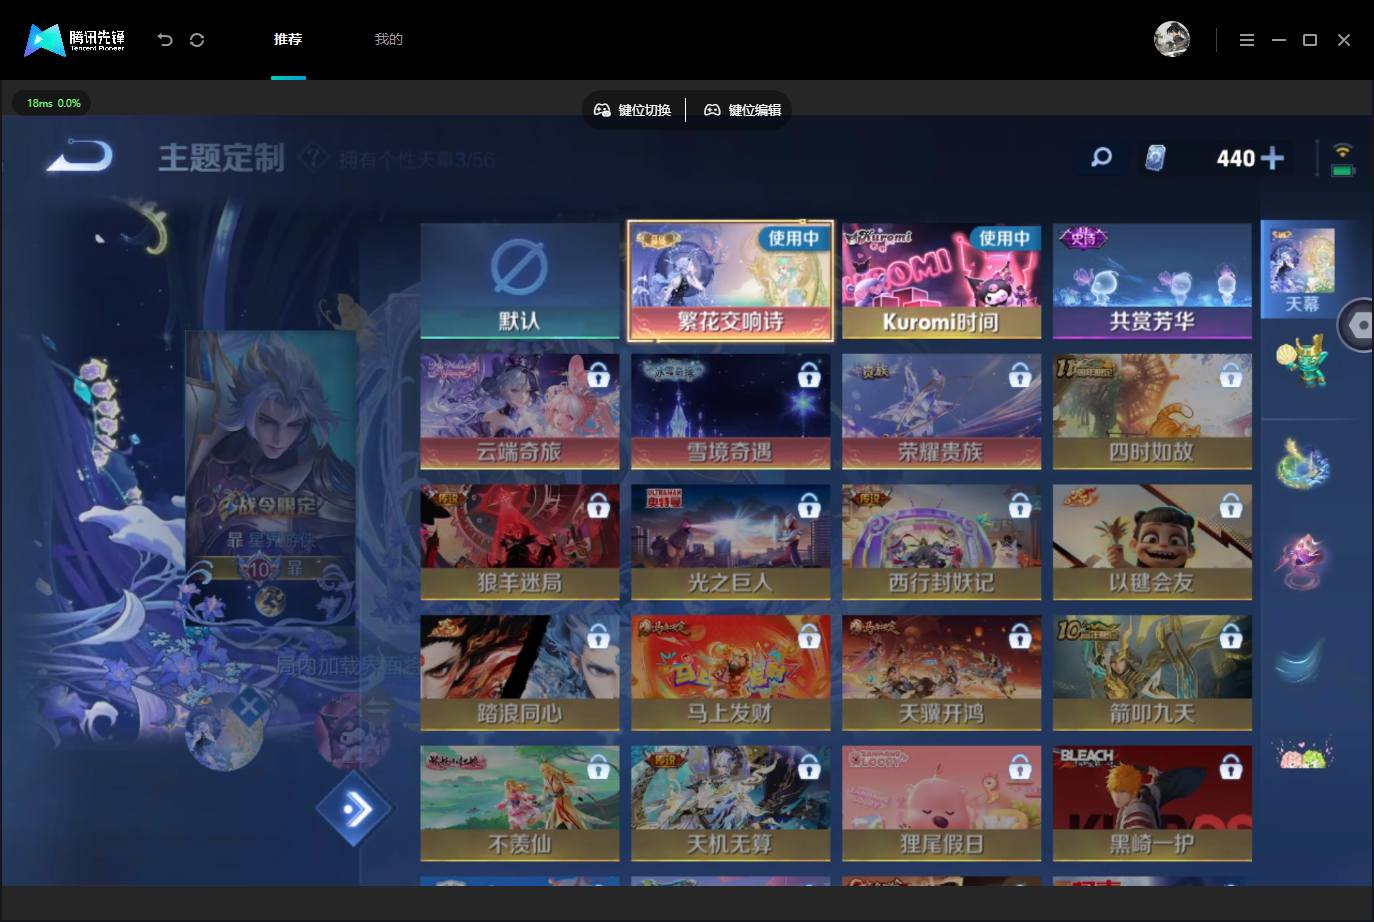The height and width of the screenshot is (922, 1374).
Task: Select the 共赏芳华 theme card
Action: tap(1152, 281)
